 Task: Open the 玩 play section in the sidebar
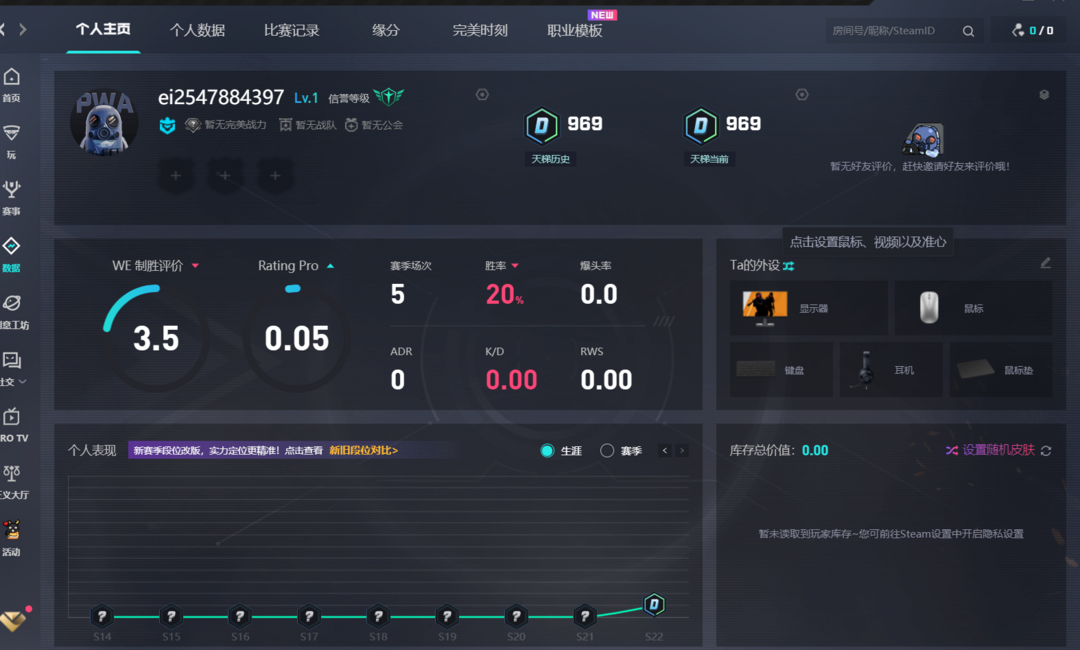pos(12,142)
